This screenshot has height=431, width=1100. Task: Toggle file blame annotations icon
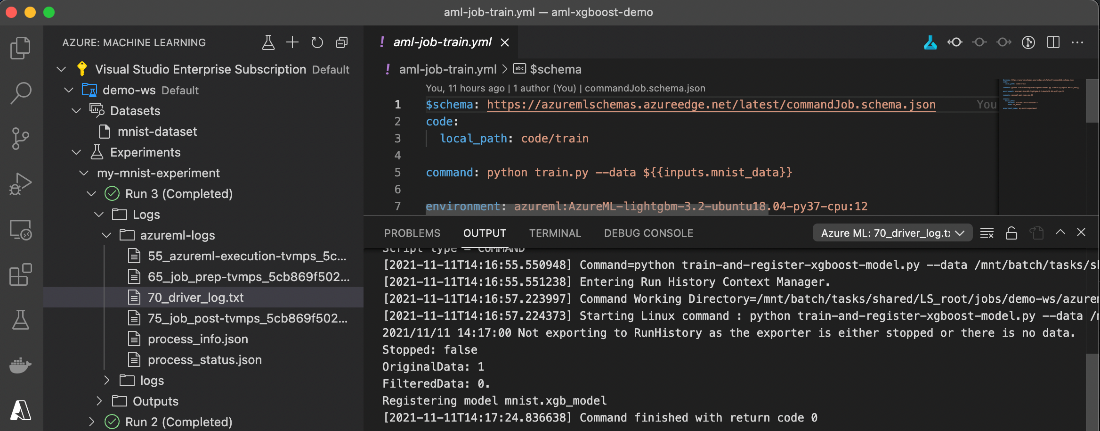[1028, 42]
